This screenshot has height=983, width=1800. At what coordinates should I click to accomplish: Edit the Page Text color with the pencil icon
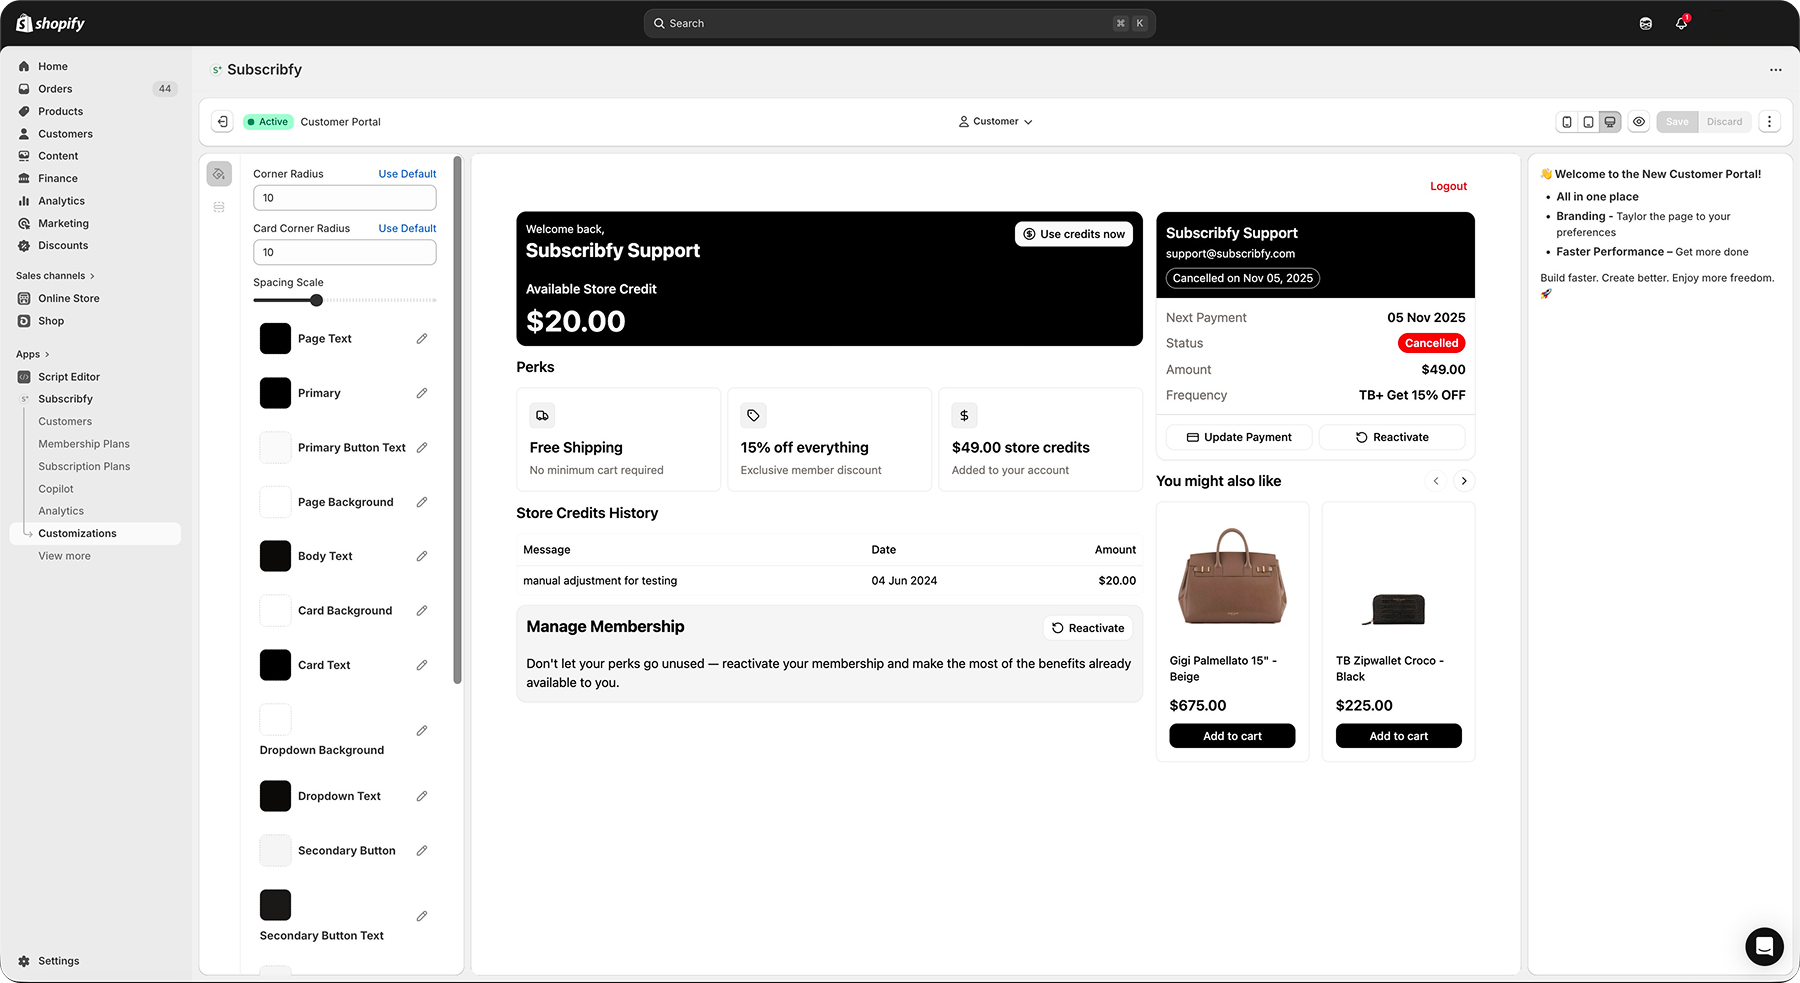pyautogui.click(x=421, y=338)
